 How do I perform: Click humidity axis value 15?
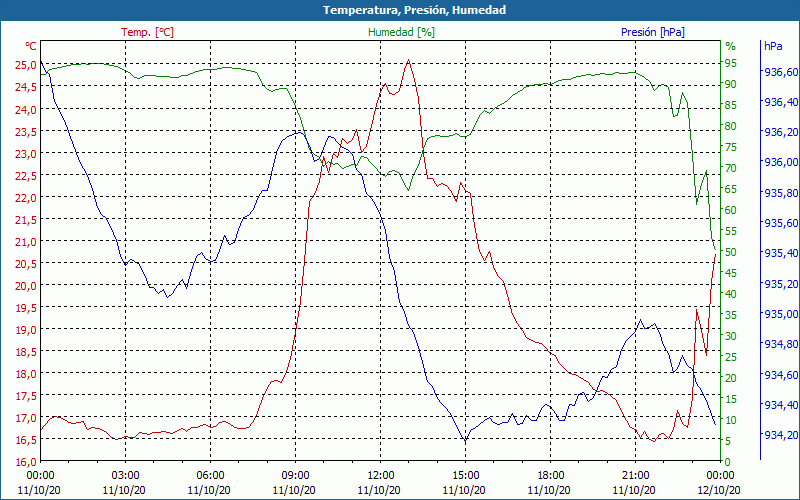click(x=731, y=399)
